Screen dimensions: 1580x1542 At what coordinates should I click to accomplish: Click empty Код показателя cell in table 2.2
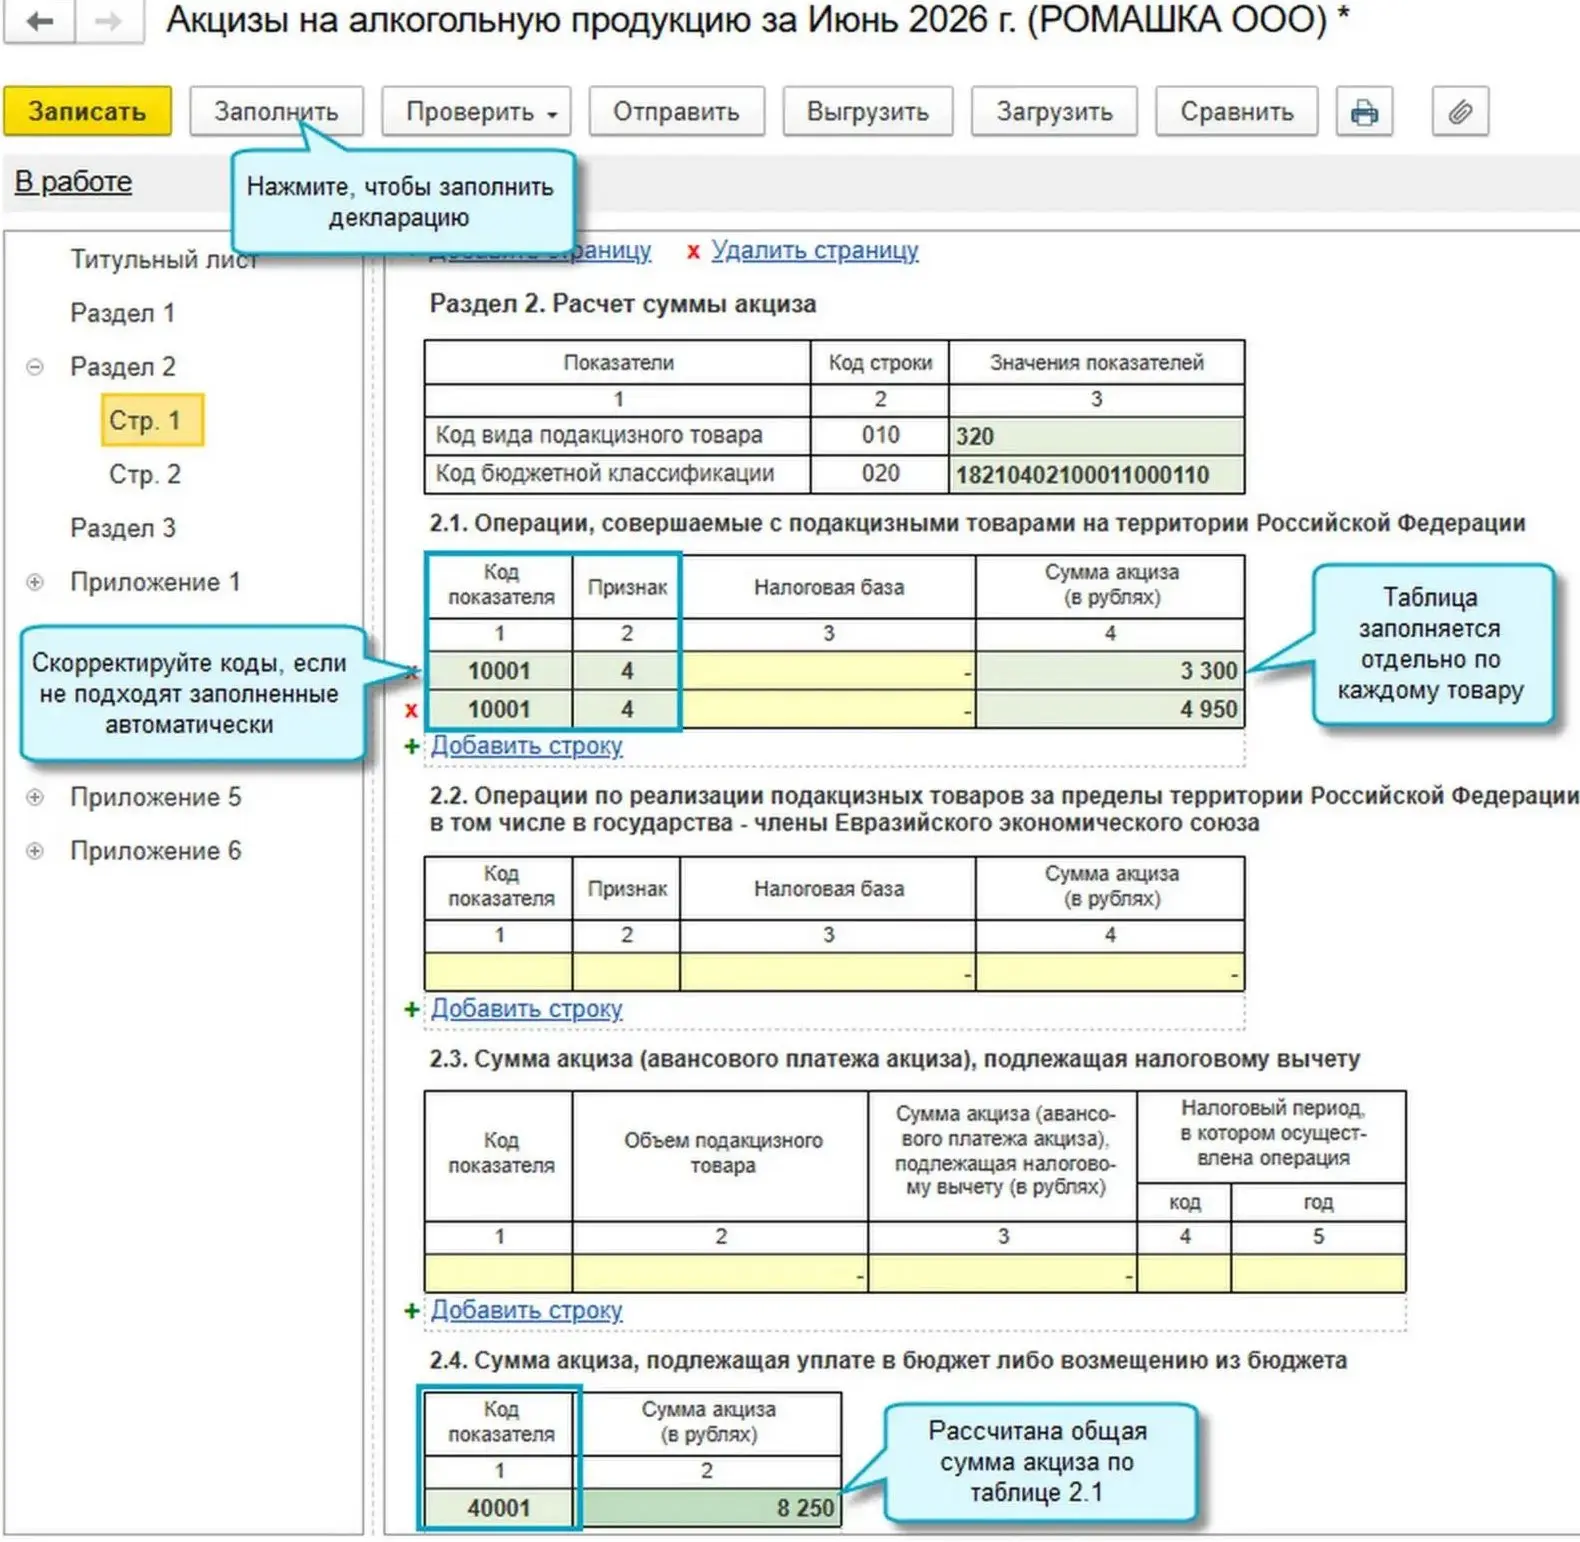point(498,972)
